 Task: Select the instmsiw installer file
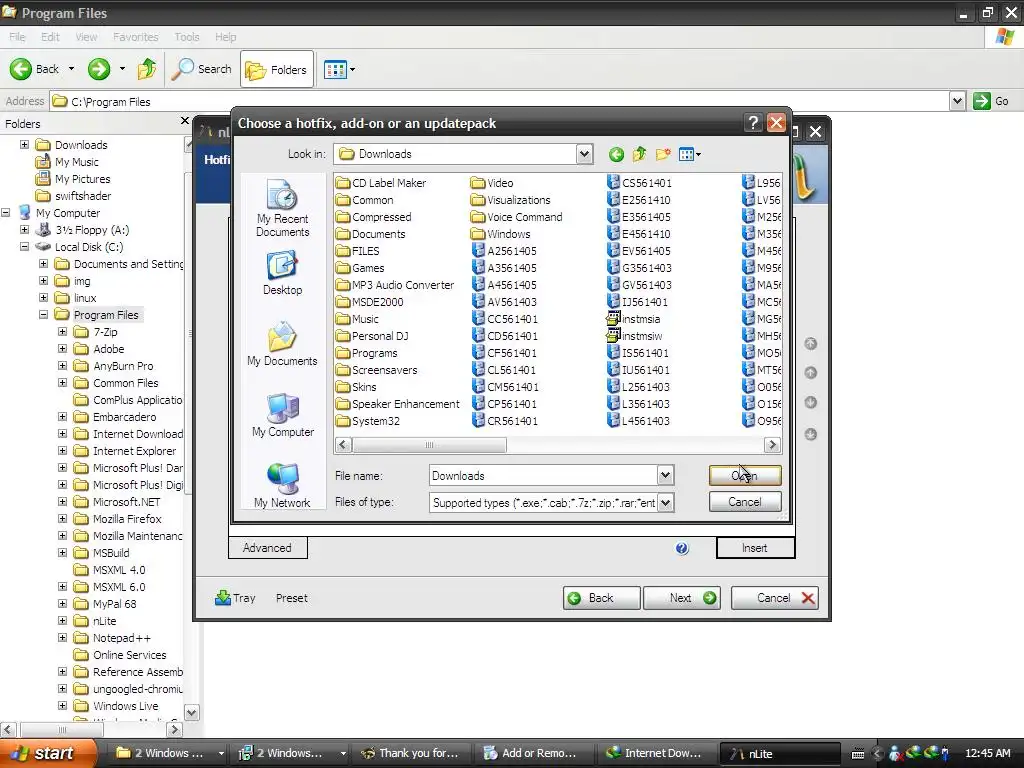click(635, 336)
